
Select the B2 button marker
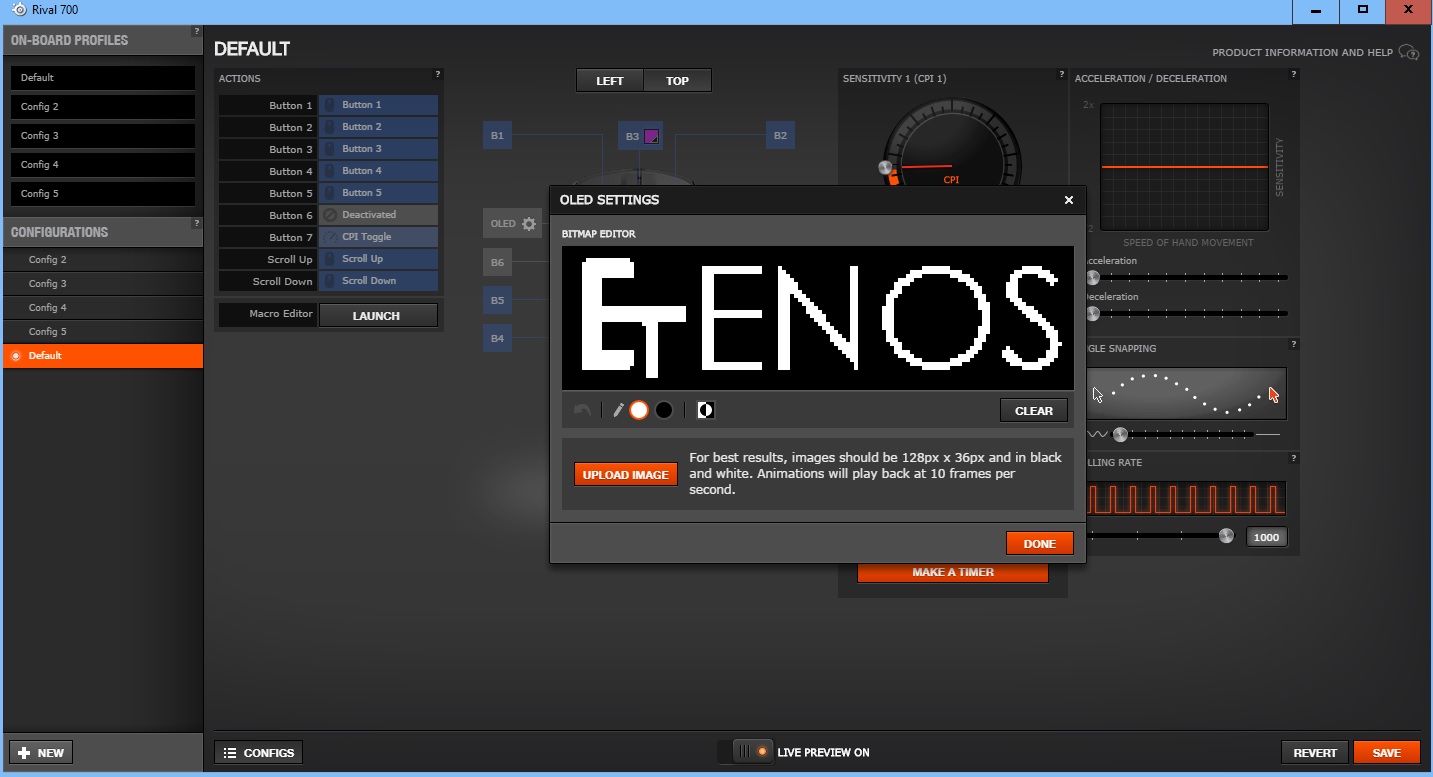(780, 135)
